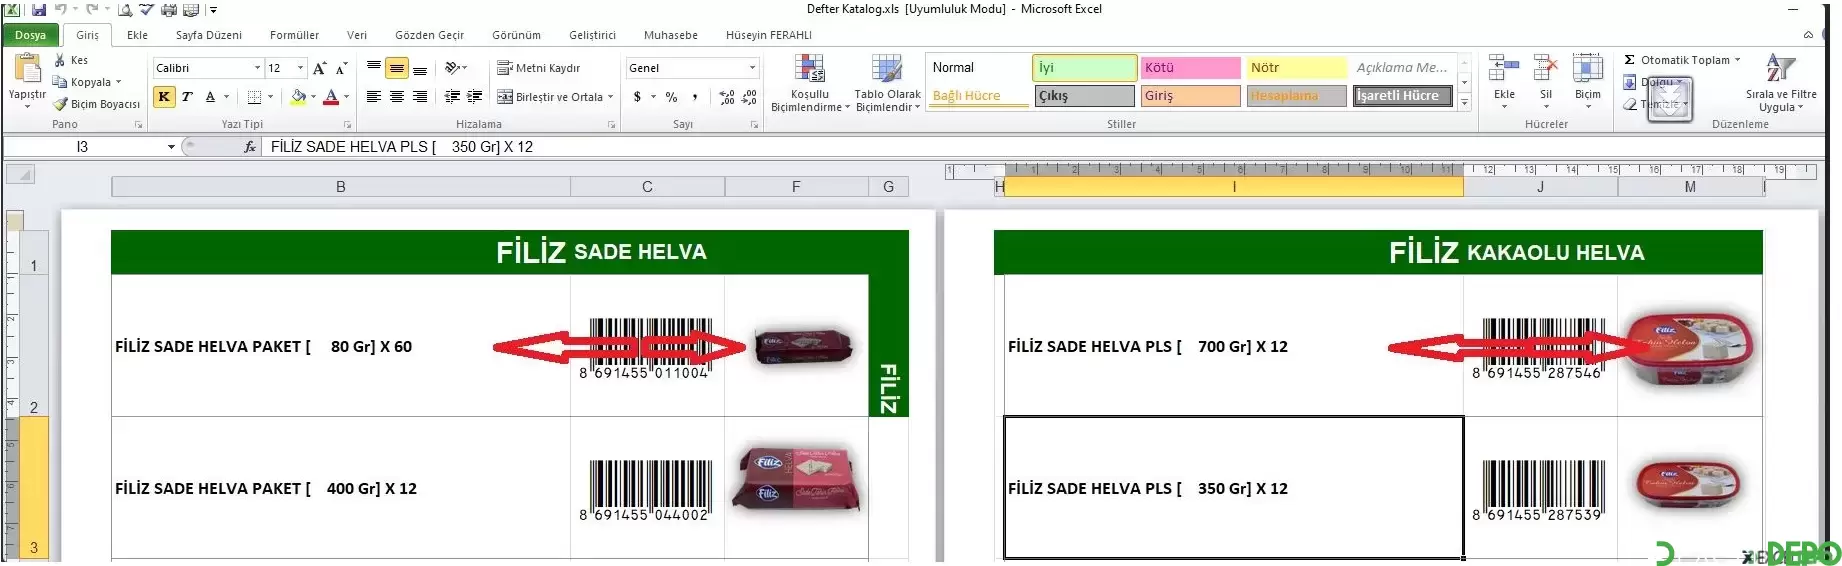The image size is (1842, 566).
Task: Minimize the ribbon with caret icon
Action: (x=1807, y=35)
